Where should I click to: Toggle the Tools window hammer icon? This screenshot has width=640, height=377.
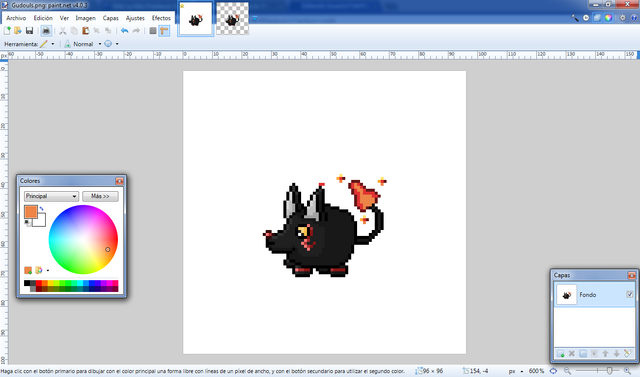[575, 18]
